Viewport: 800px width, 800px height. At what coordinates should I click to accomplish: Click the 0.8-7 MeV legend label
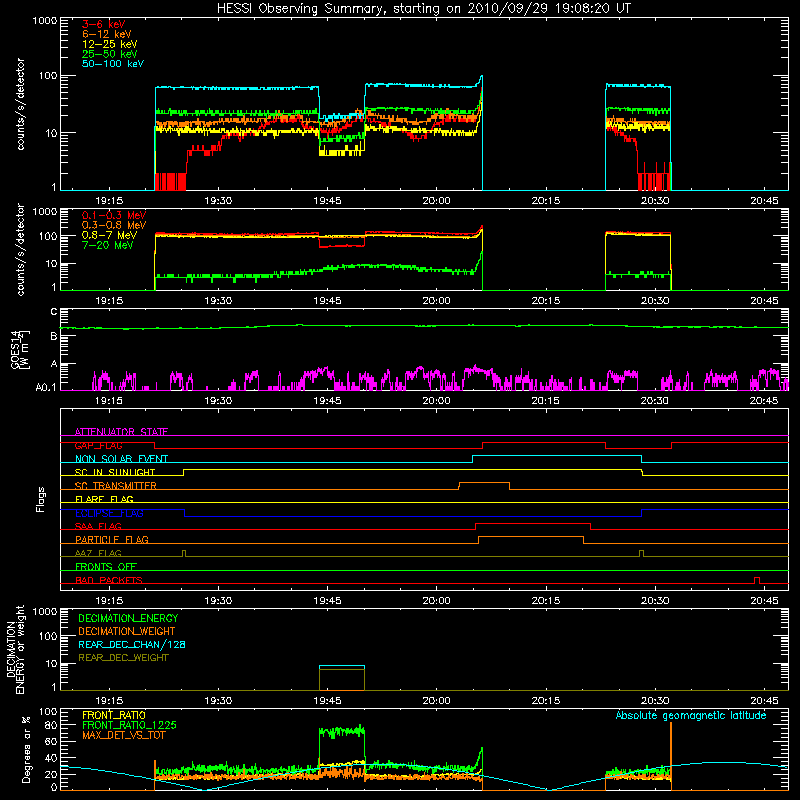[109, 235]
